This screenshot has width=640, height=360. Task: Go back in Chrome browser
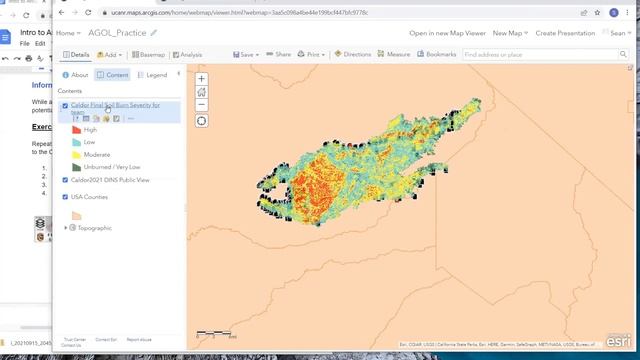coord(61,13)
